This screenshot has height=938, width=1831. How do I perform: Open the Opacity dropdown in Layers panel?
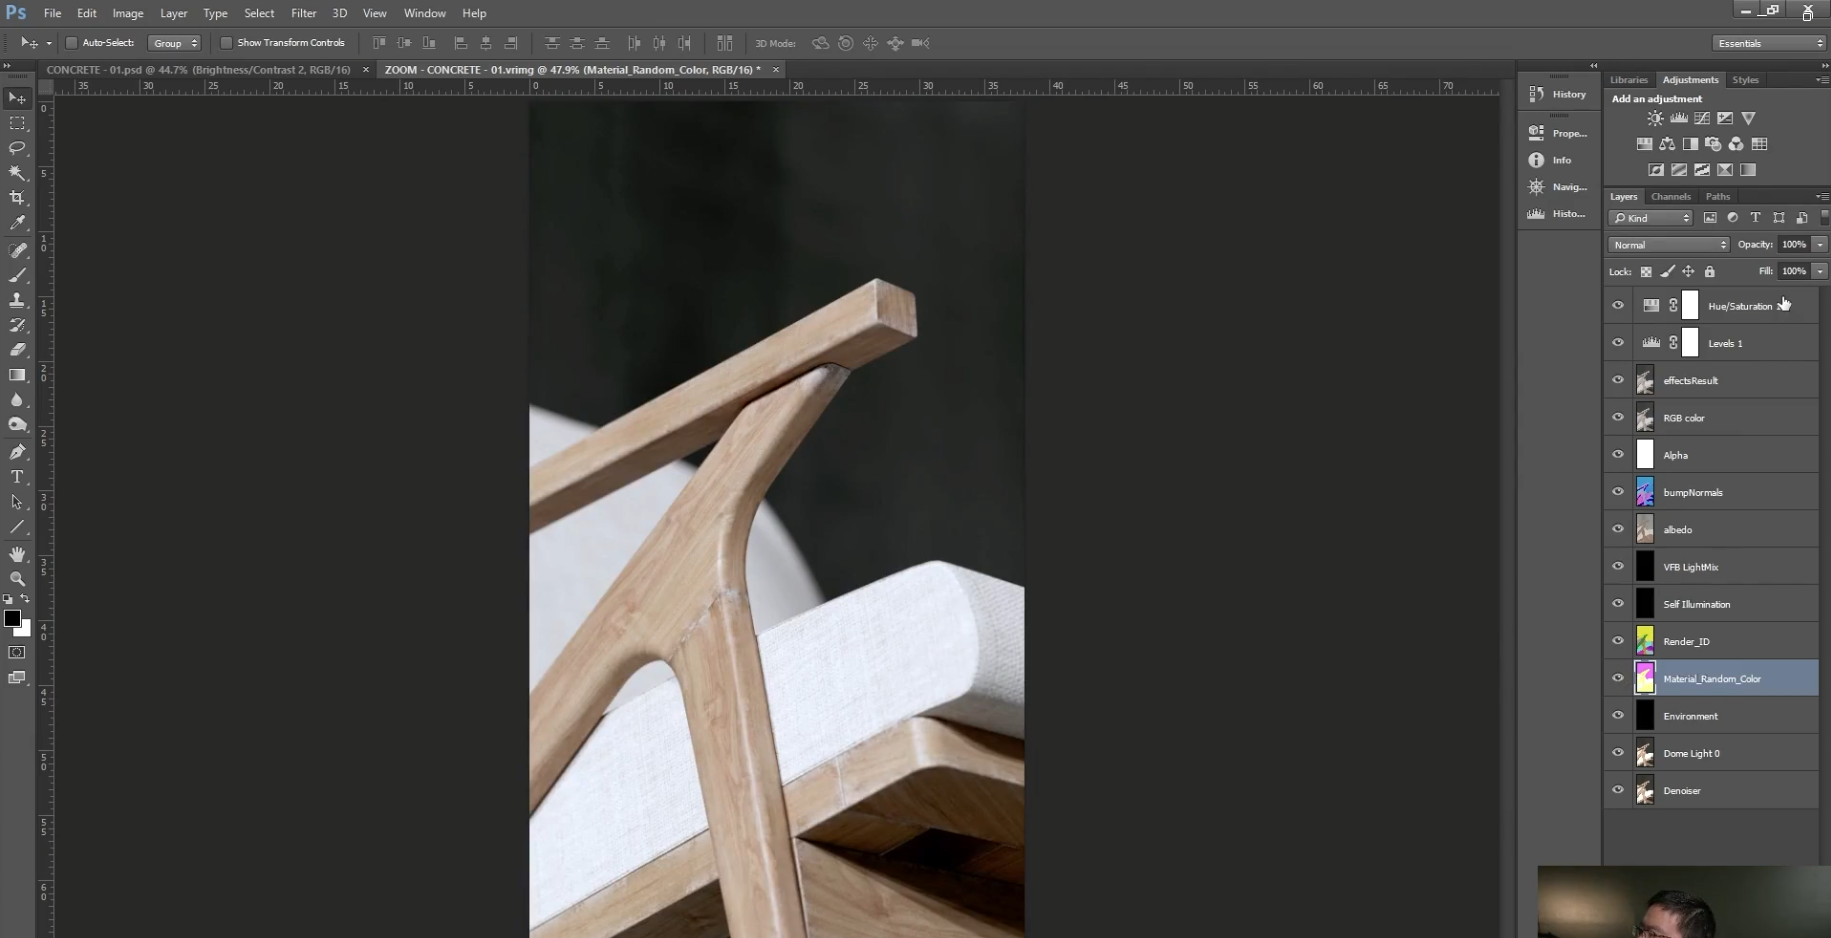click(1818, 244)
